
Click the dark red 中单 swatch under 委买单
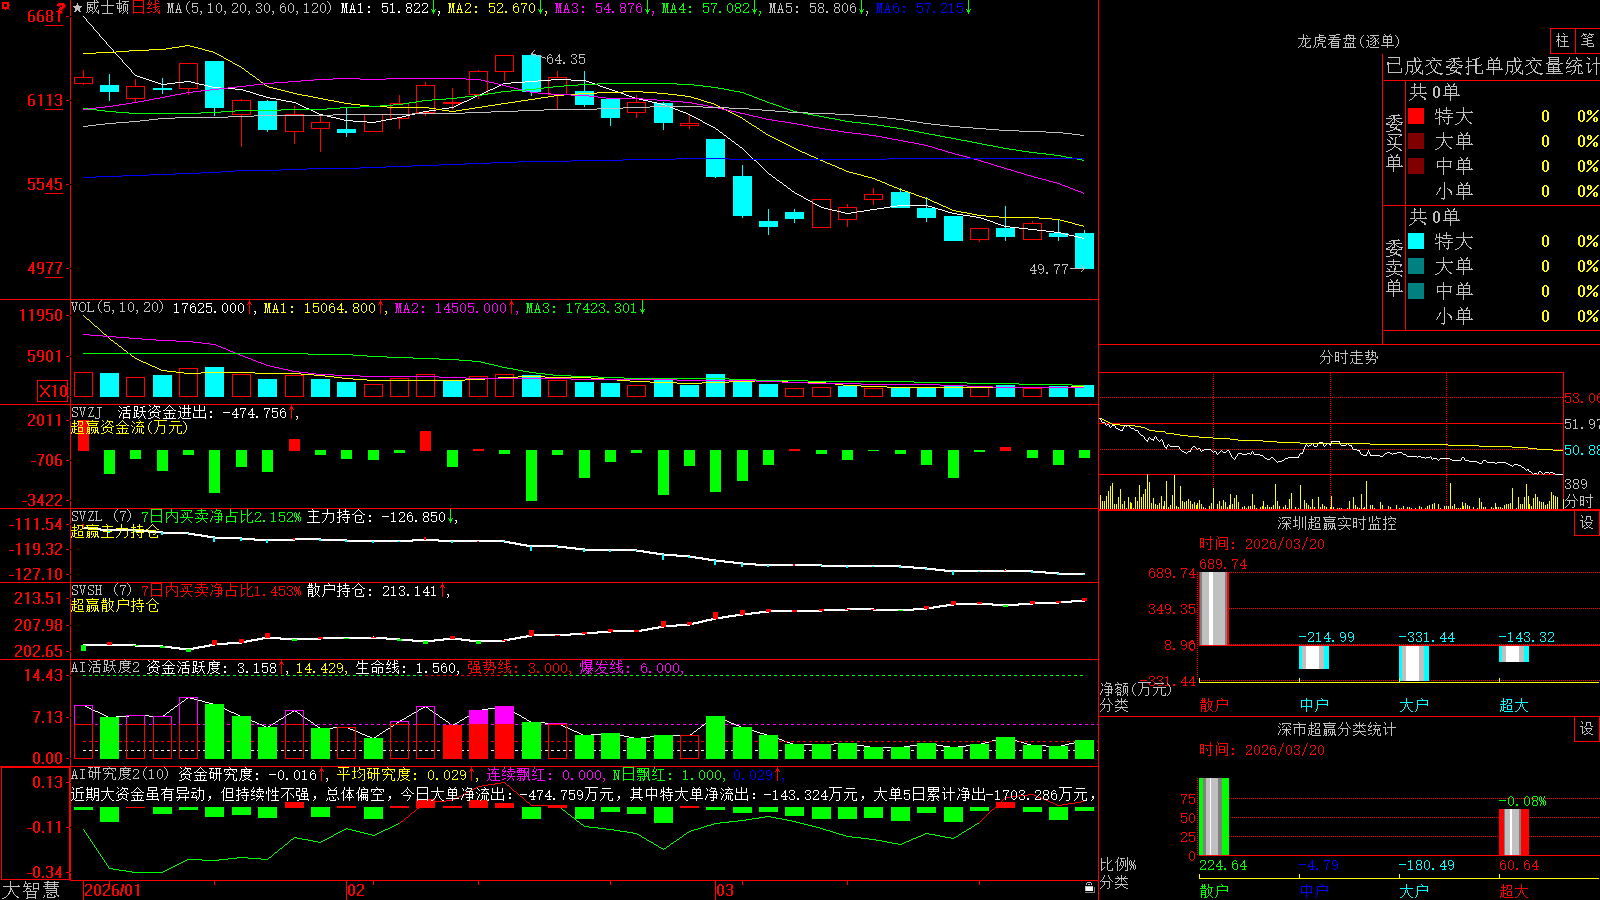pyautogui.click(x=1416, y=166)
